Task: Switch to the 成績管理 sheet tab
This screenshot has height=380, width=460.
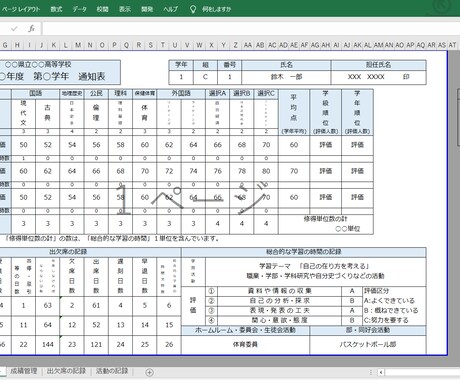Action: click(23, 371)
